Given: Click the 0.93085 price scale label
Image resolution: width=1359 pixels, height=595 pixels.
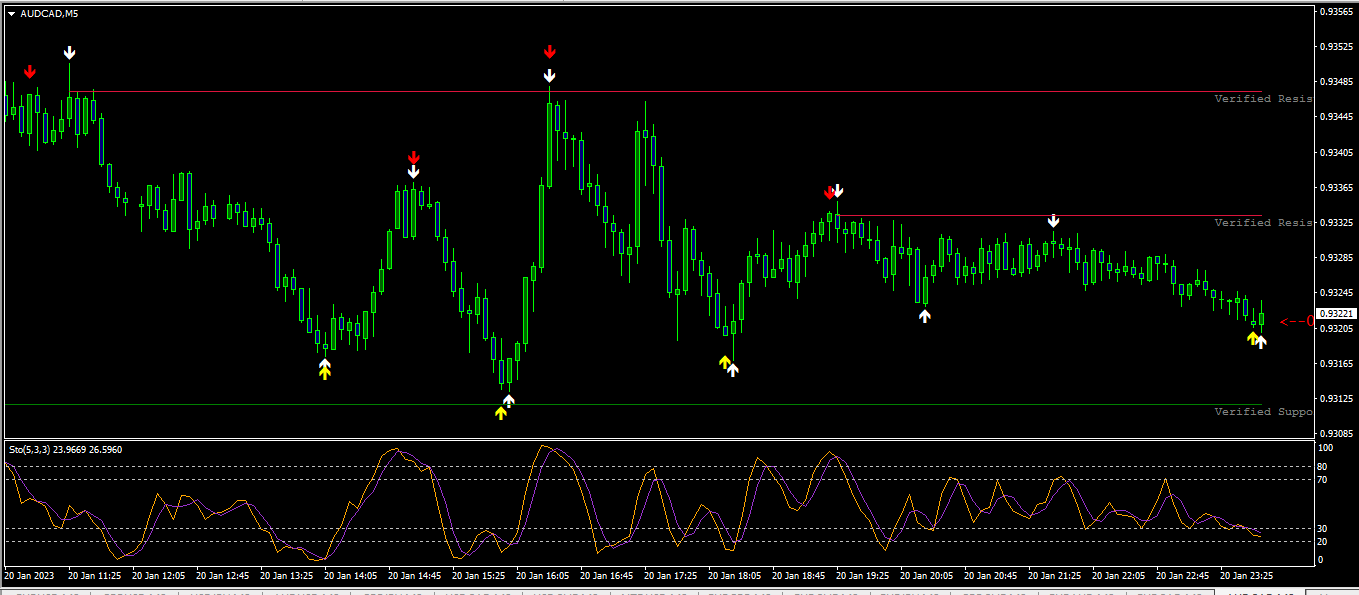Looking at the screenshot, I should coord(1338,434).
